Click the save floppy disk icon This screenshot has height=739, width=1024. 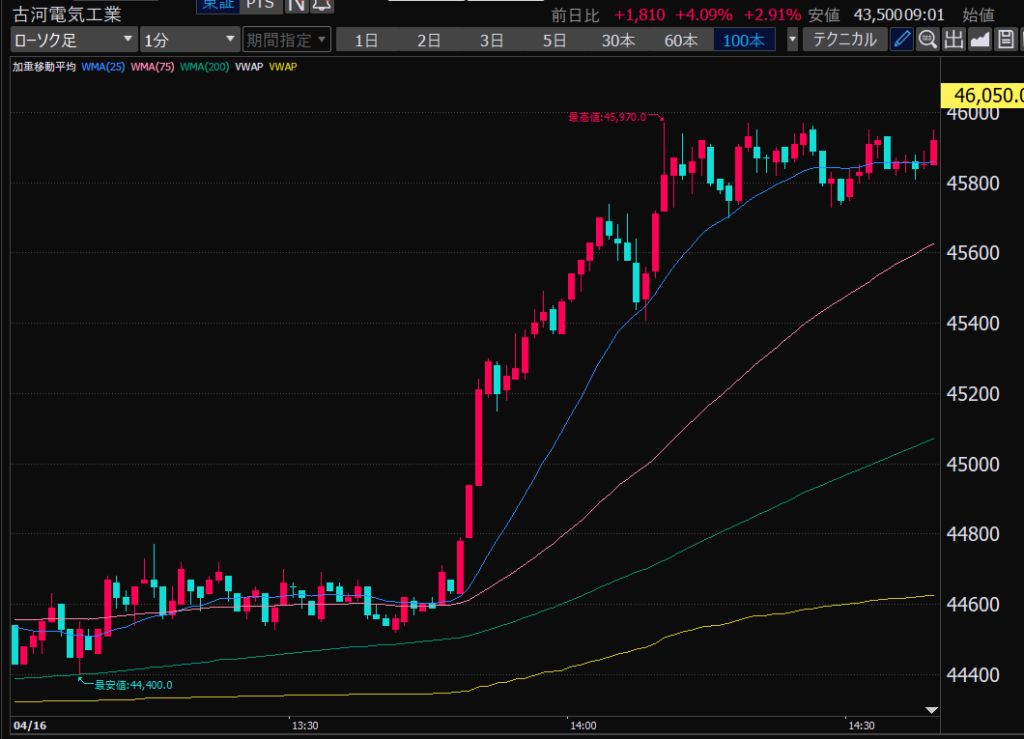[1005, 40]
